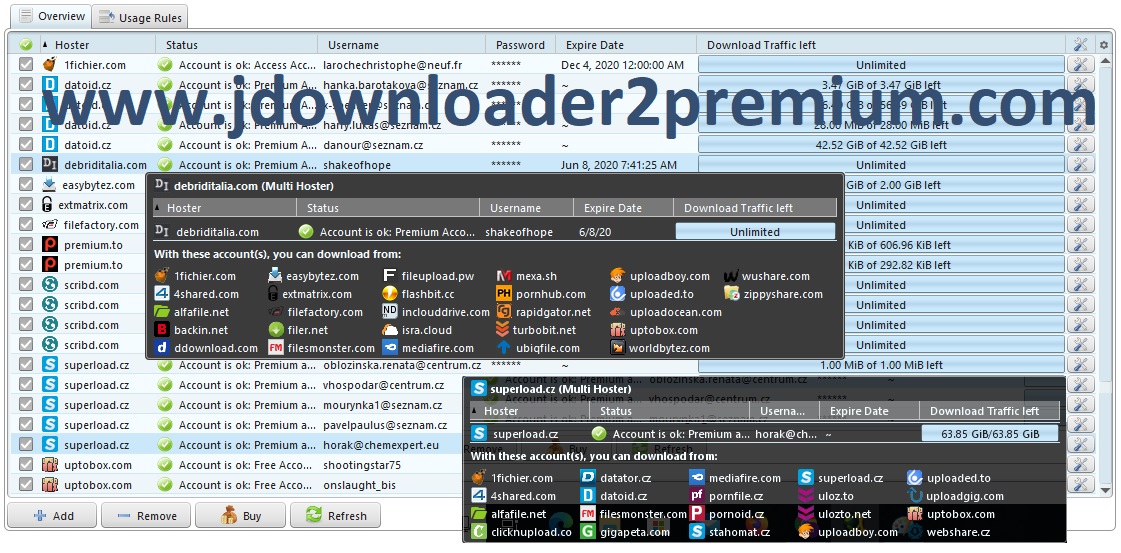This screenshot has height=553, width=1121.
Task: Click turbobit.net icon in debriditalia tooltip
Action: pos(503,330)
